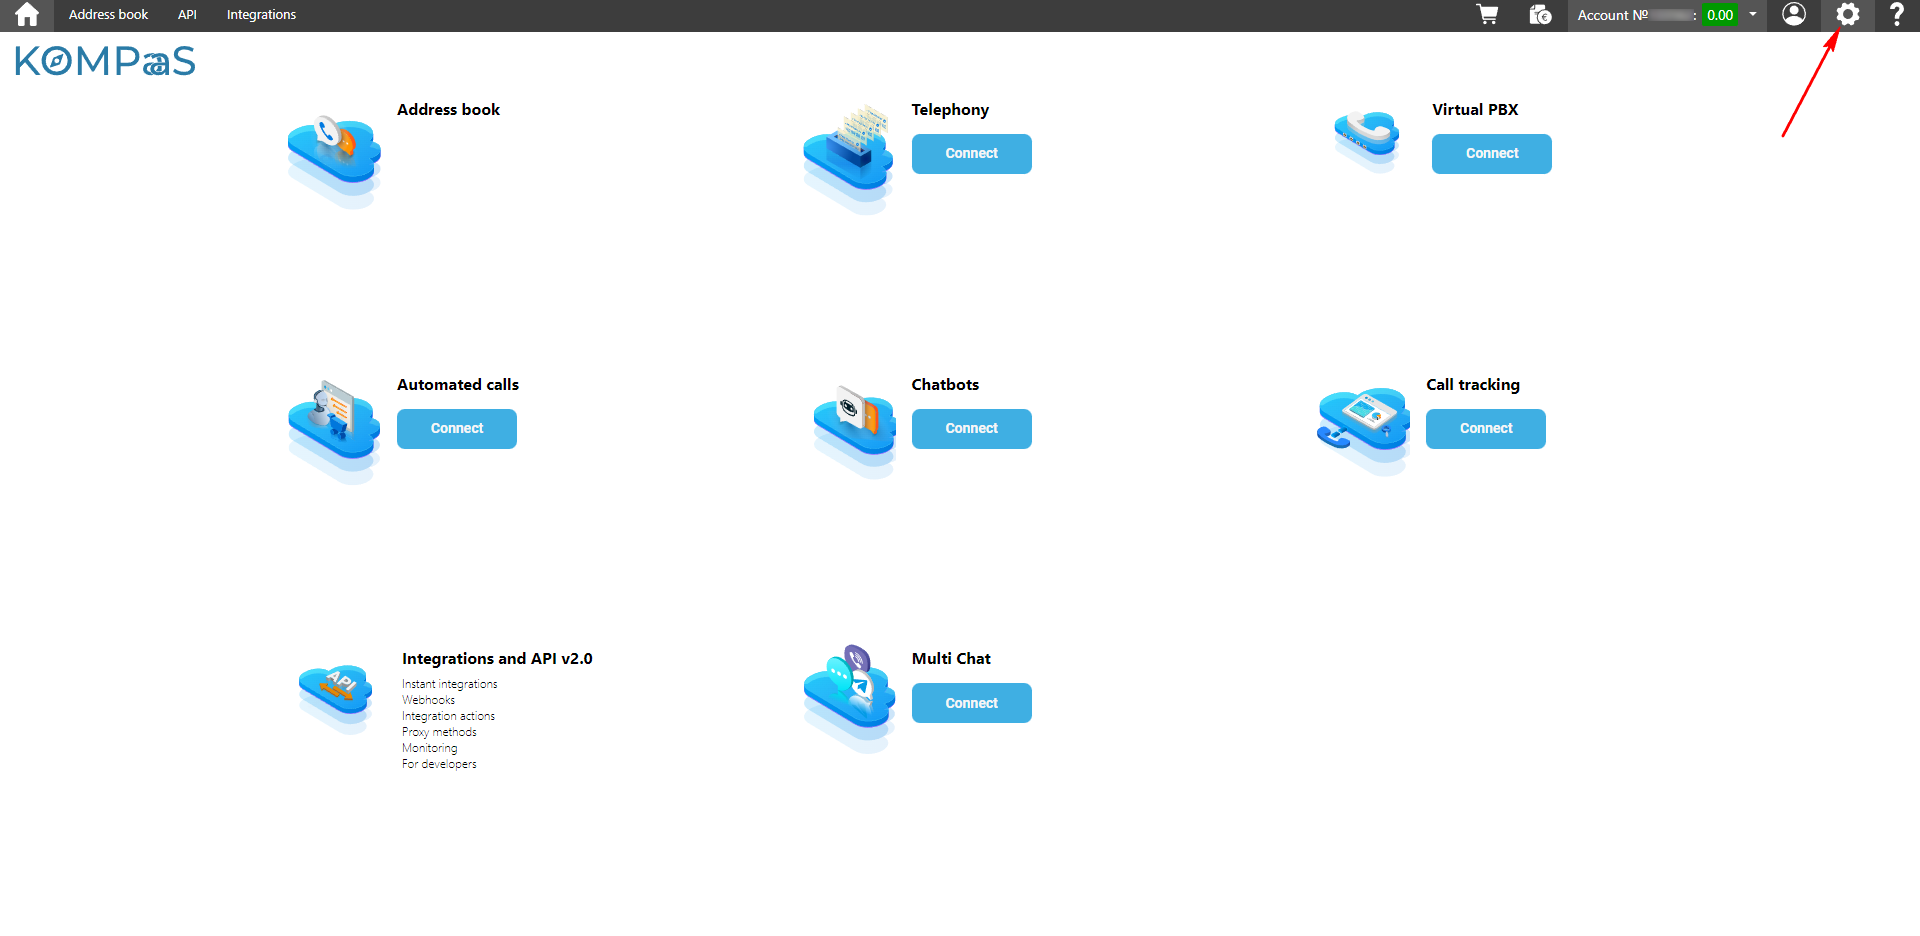Expand the account balance dropdown arrow

click(x=1753, y=14)
